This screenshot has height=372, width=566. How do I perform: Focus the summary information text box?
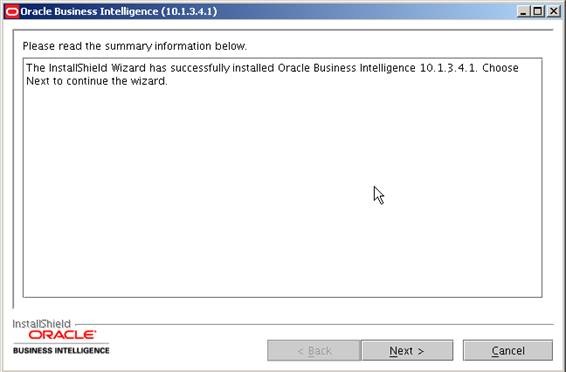[282, 178]
